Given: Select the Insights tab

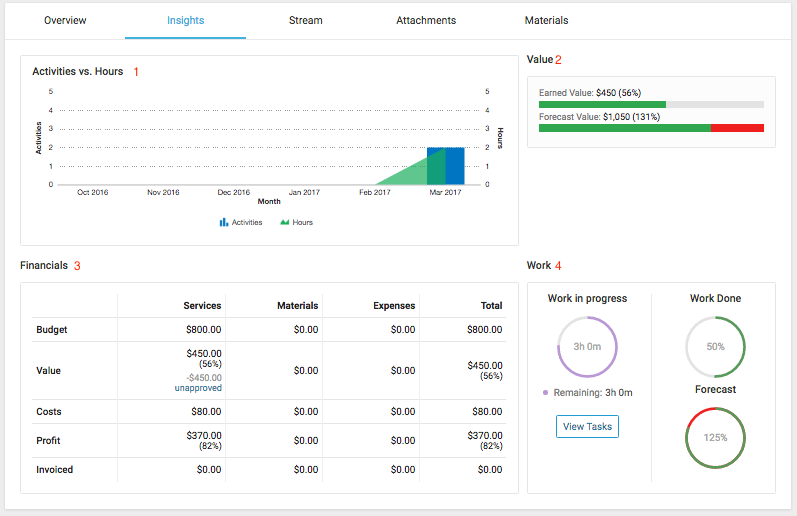Looking at the screenshot, I should (185, 20).
